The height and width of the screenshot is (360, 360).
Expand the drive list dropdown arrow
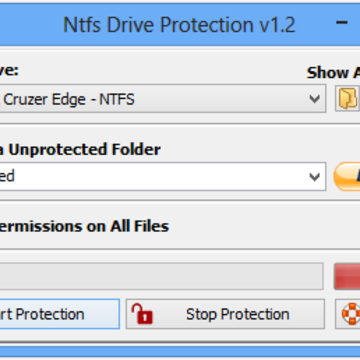click(314, 99)
